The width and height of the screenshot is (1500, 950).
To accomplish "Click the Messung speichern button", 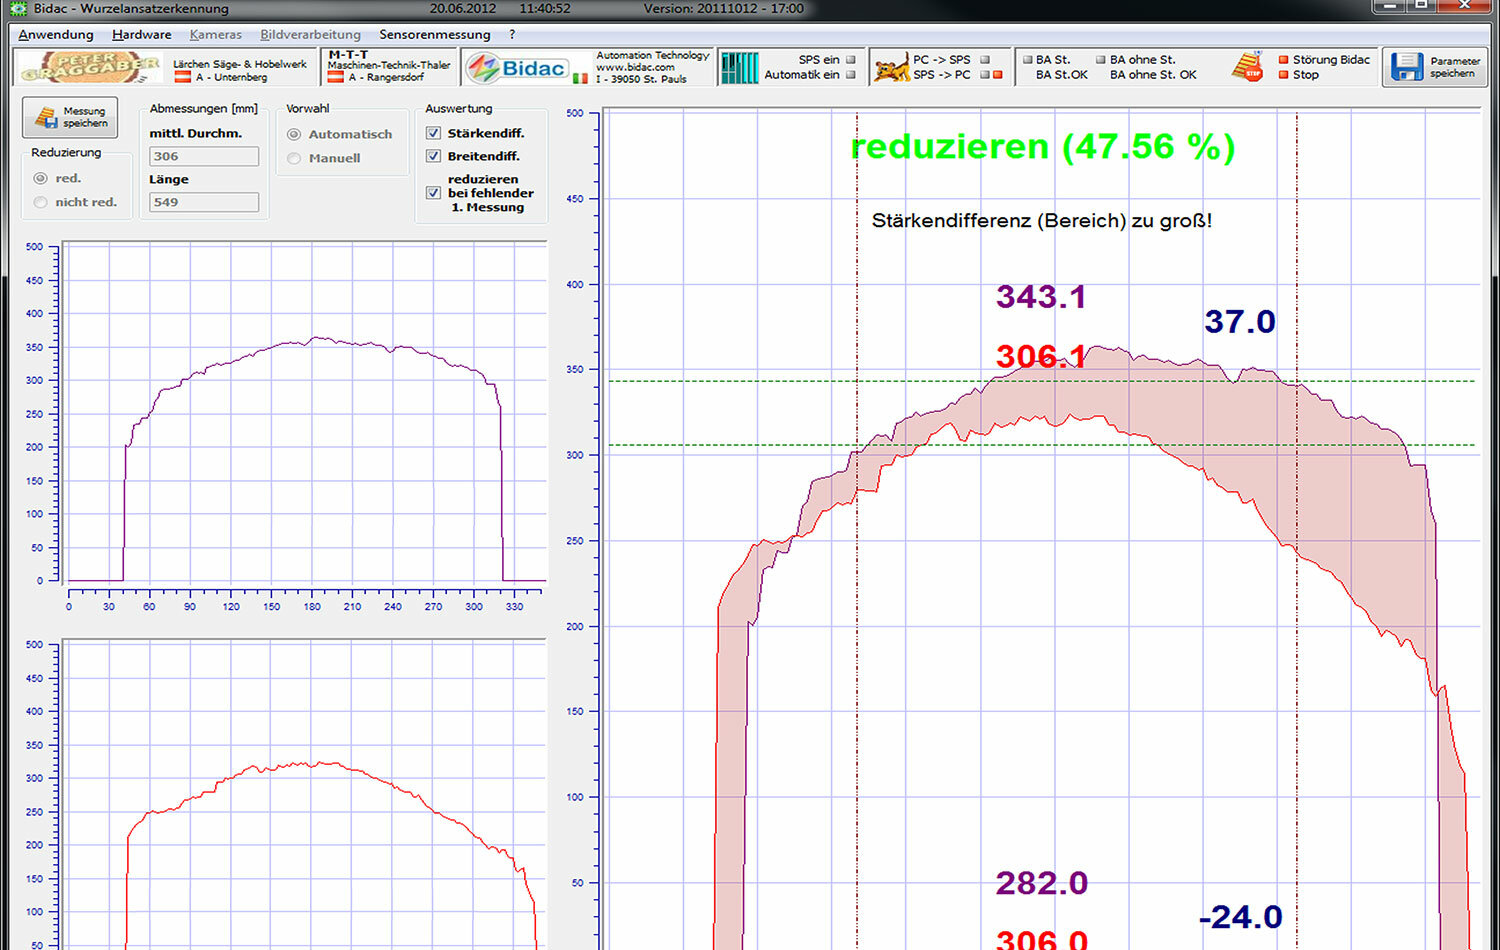I will [x=70, y=117].
